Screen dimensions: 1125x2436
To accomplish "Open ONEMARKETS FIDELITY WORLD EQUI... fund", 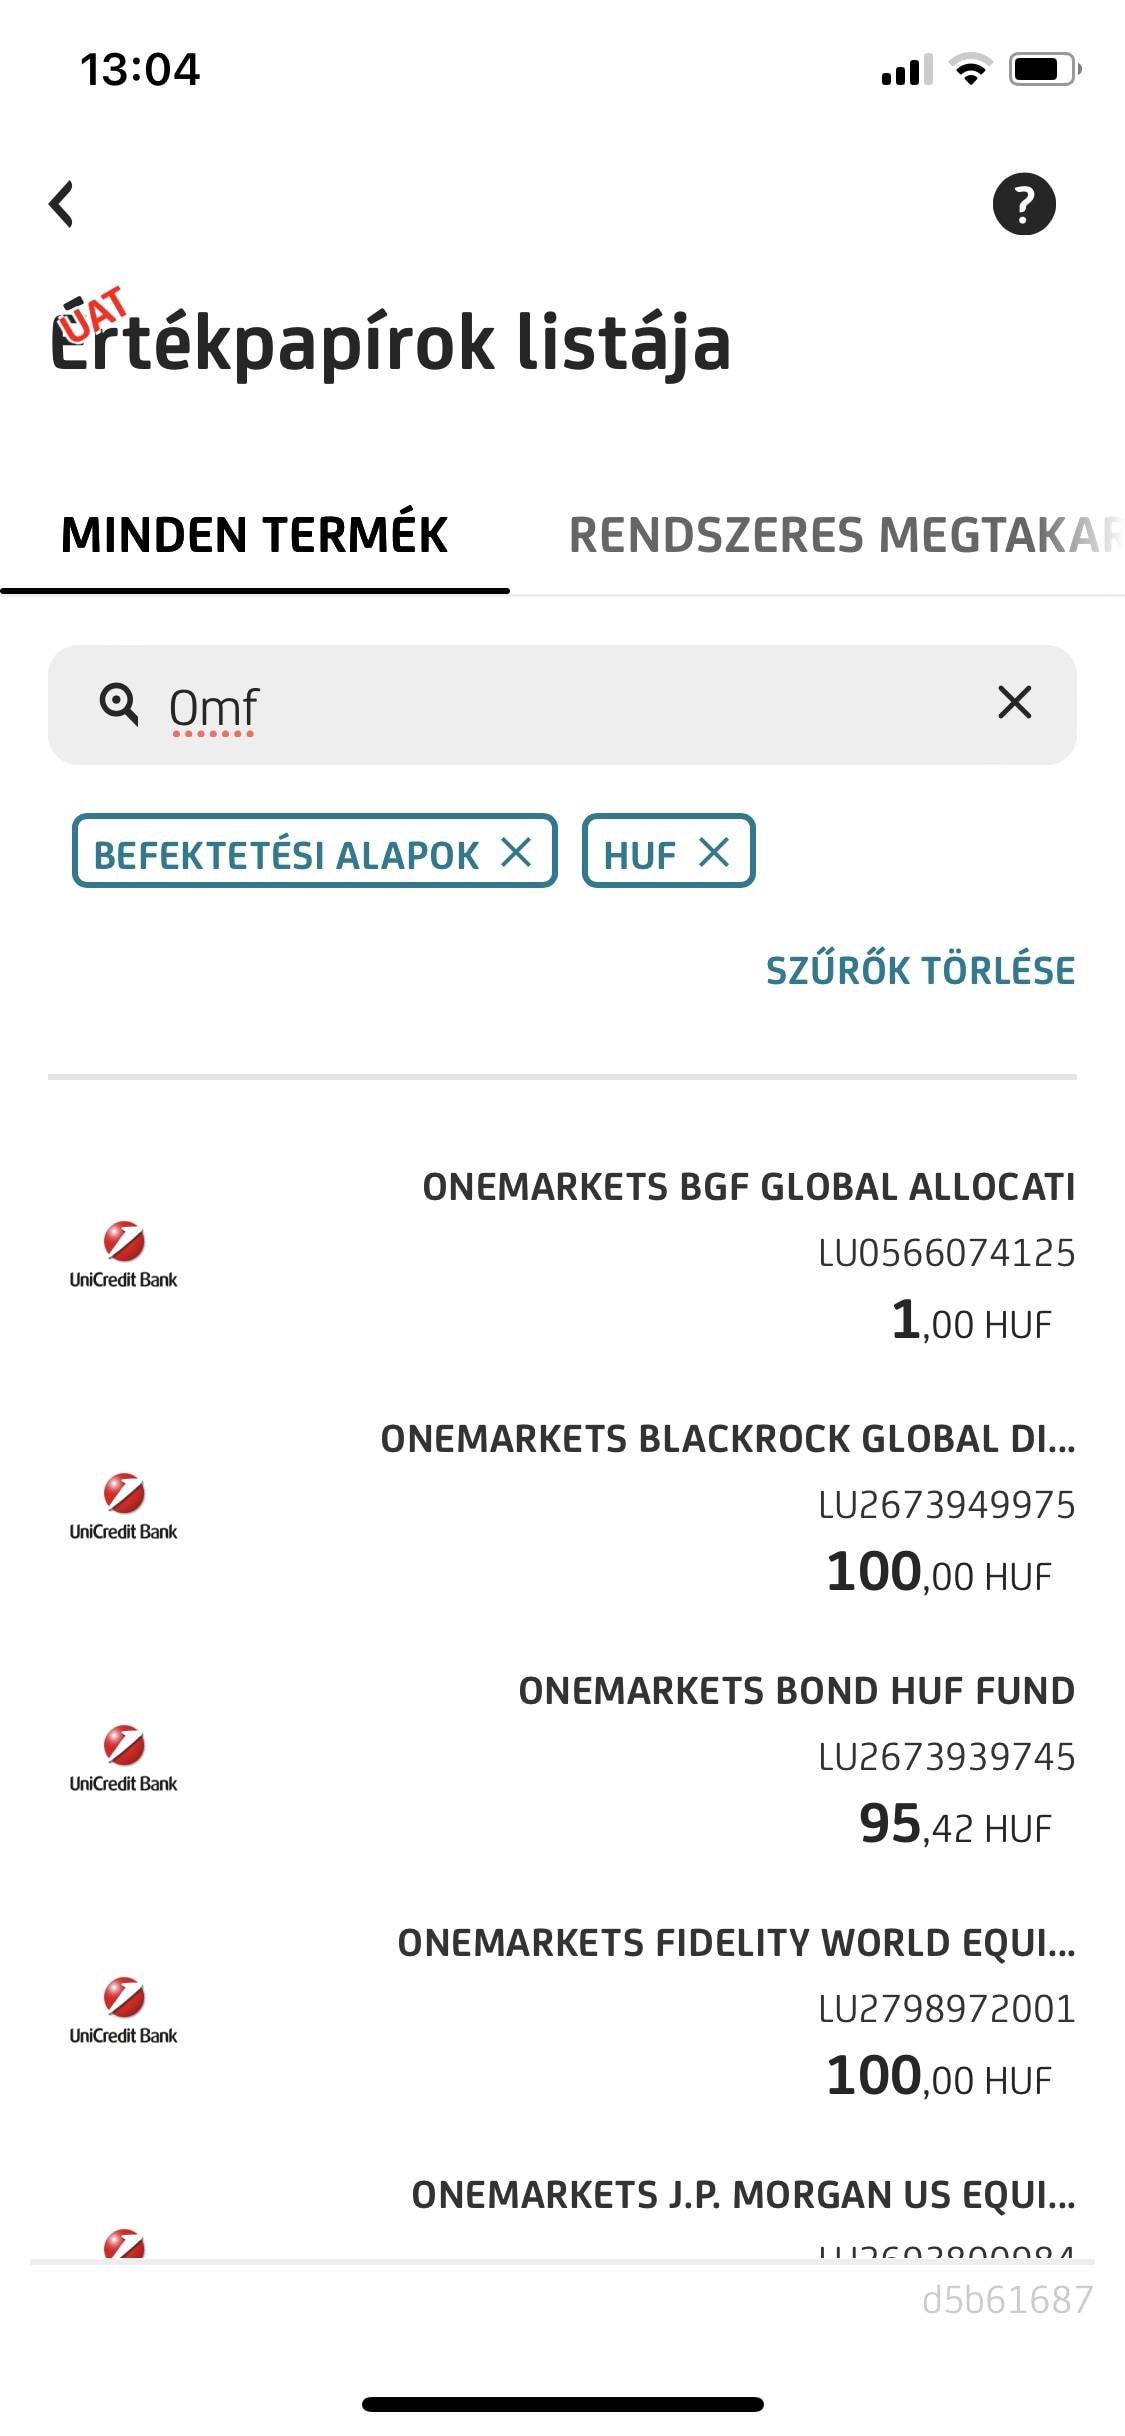I will coord(736,1943).
